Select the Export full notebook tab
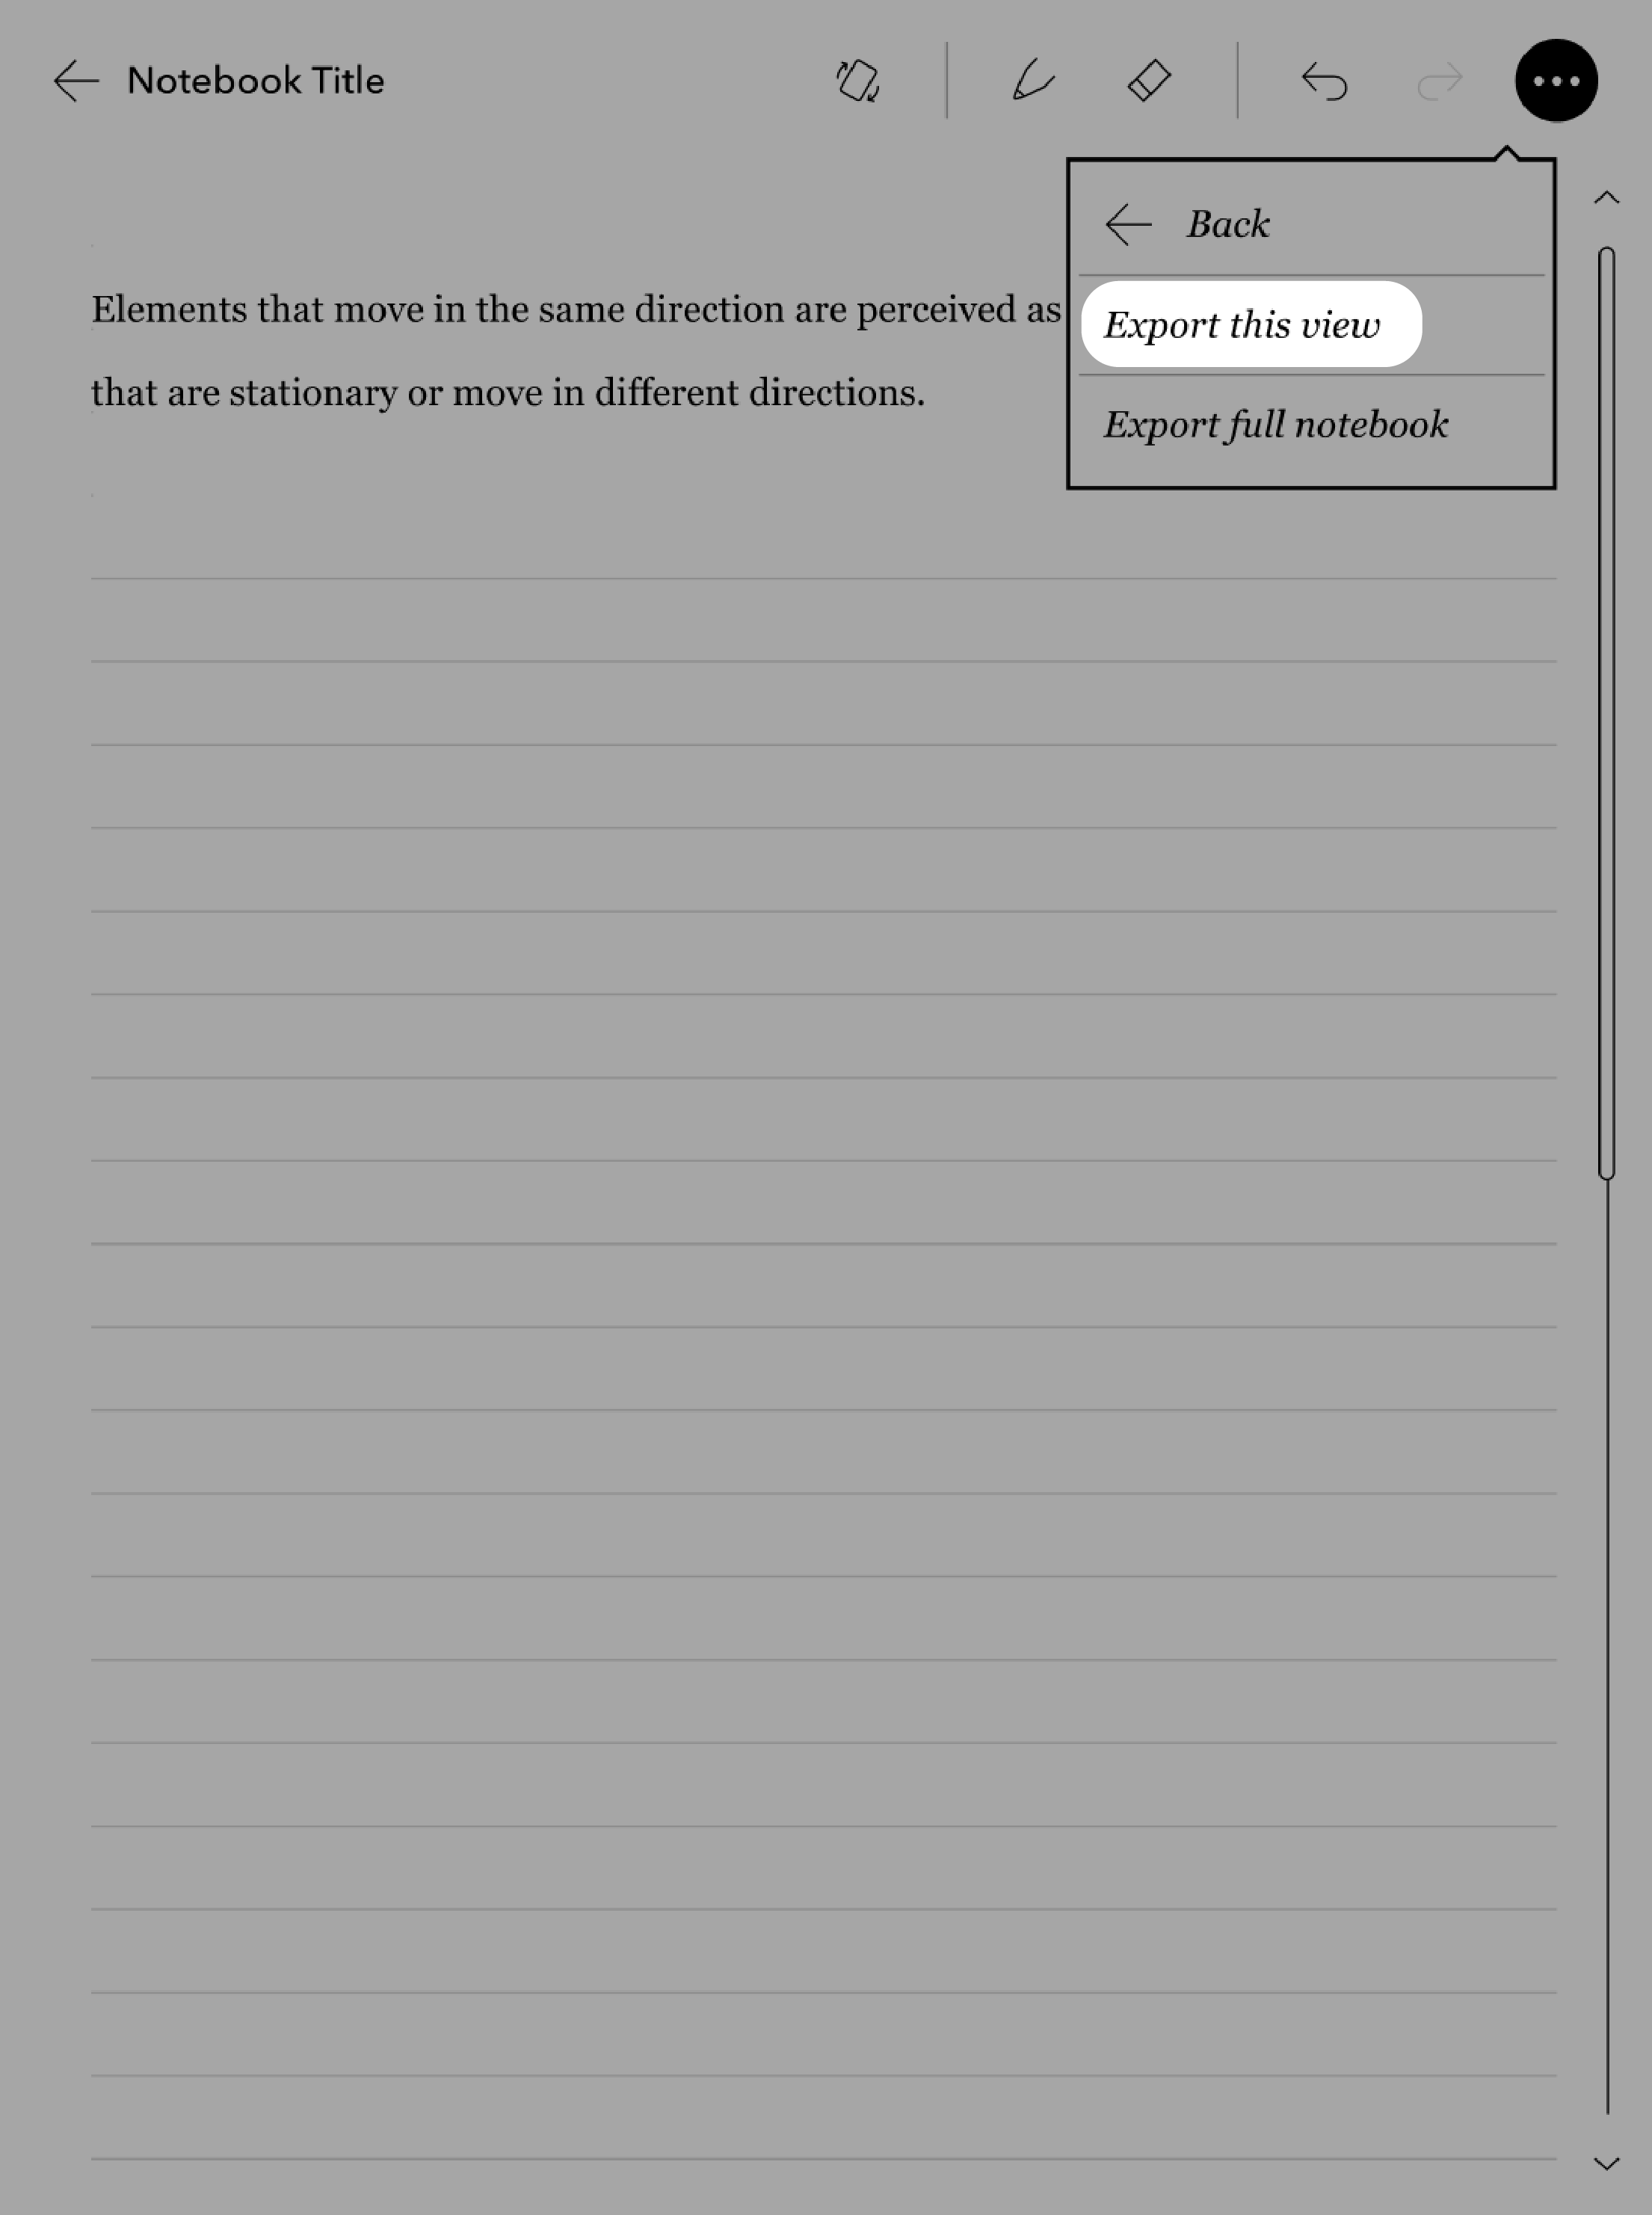Viewport: 1652px width, 2215px height. 1274,423
